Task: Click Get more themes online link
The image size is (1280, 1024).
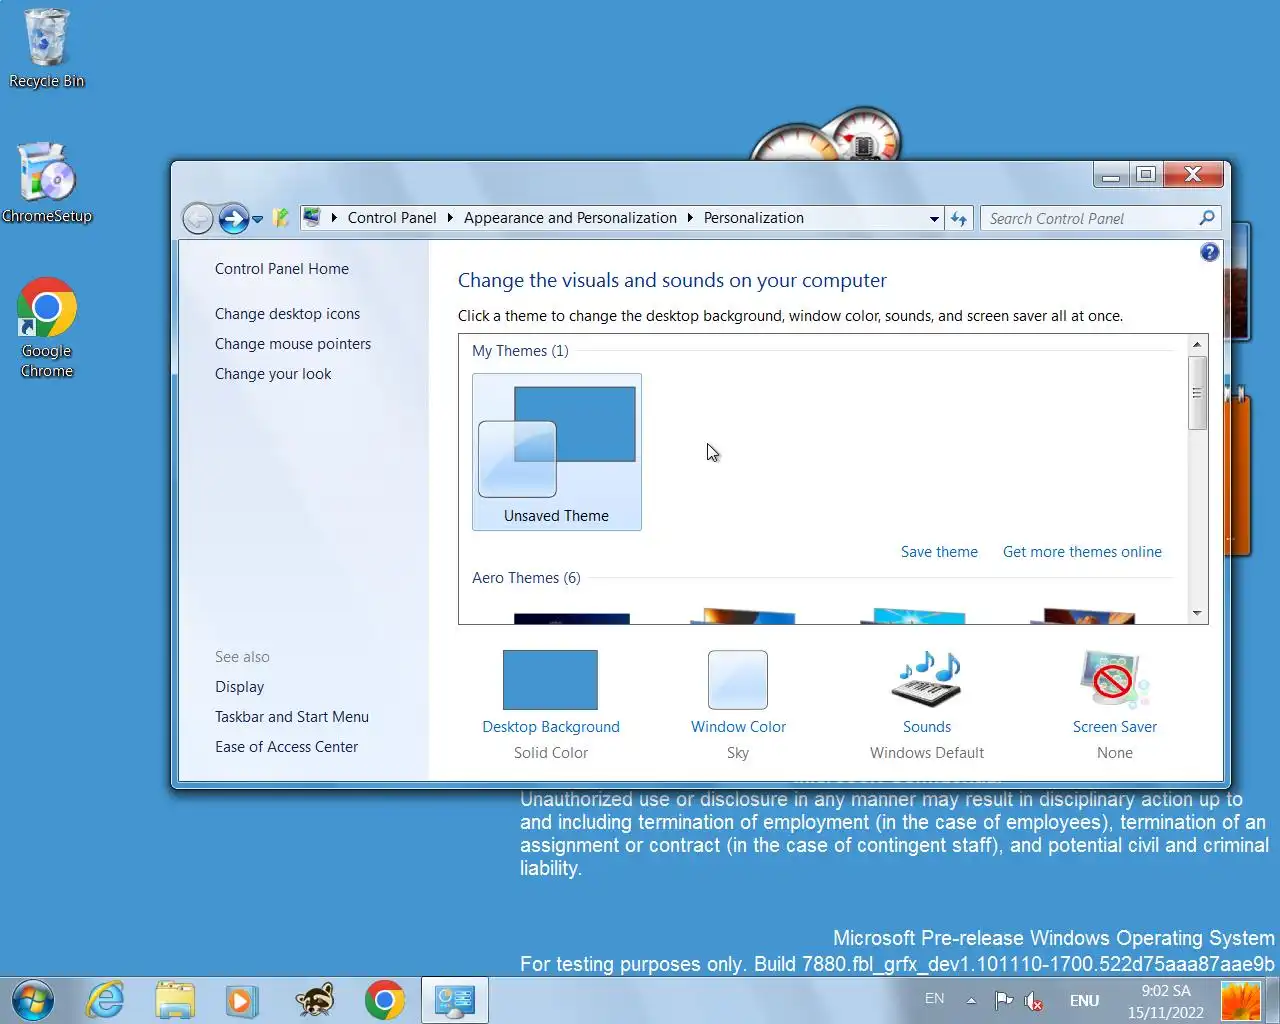Action: tap(1082, 552)
